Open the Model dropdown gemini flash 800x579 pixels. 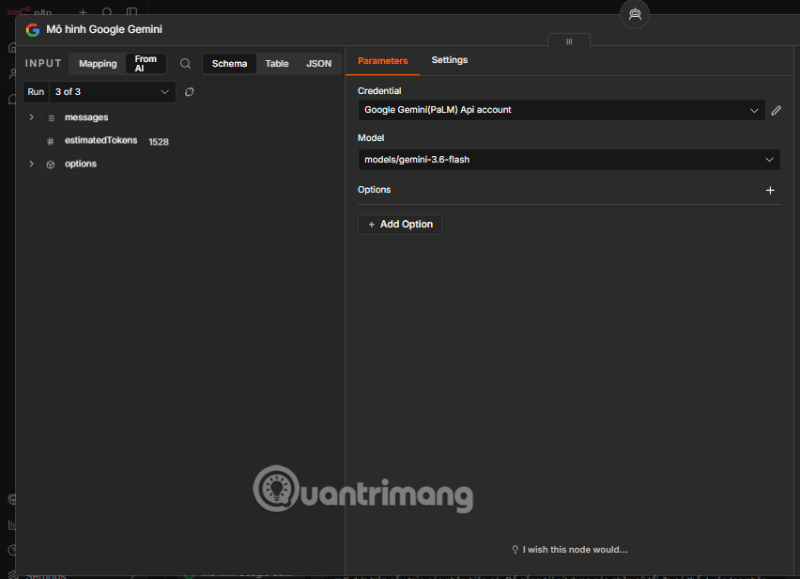click(x=569, y=160)
